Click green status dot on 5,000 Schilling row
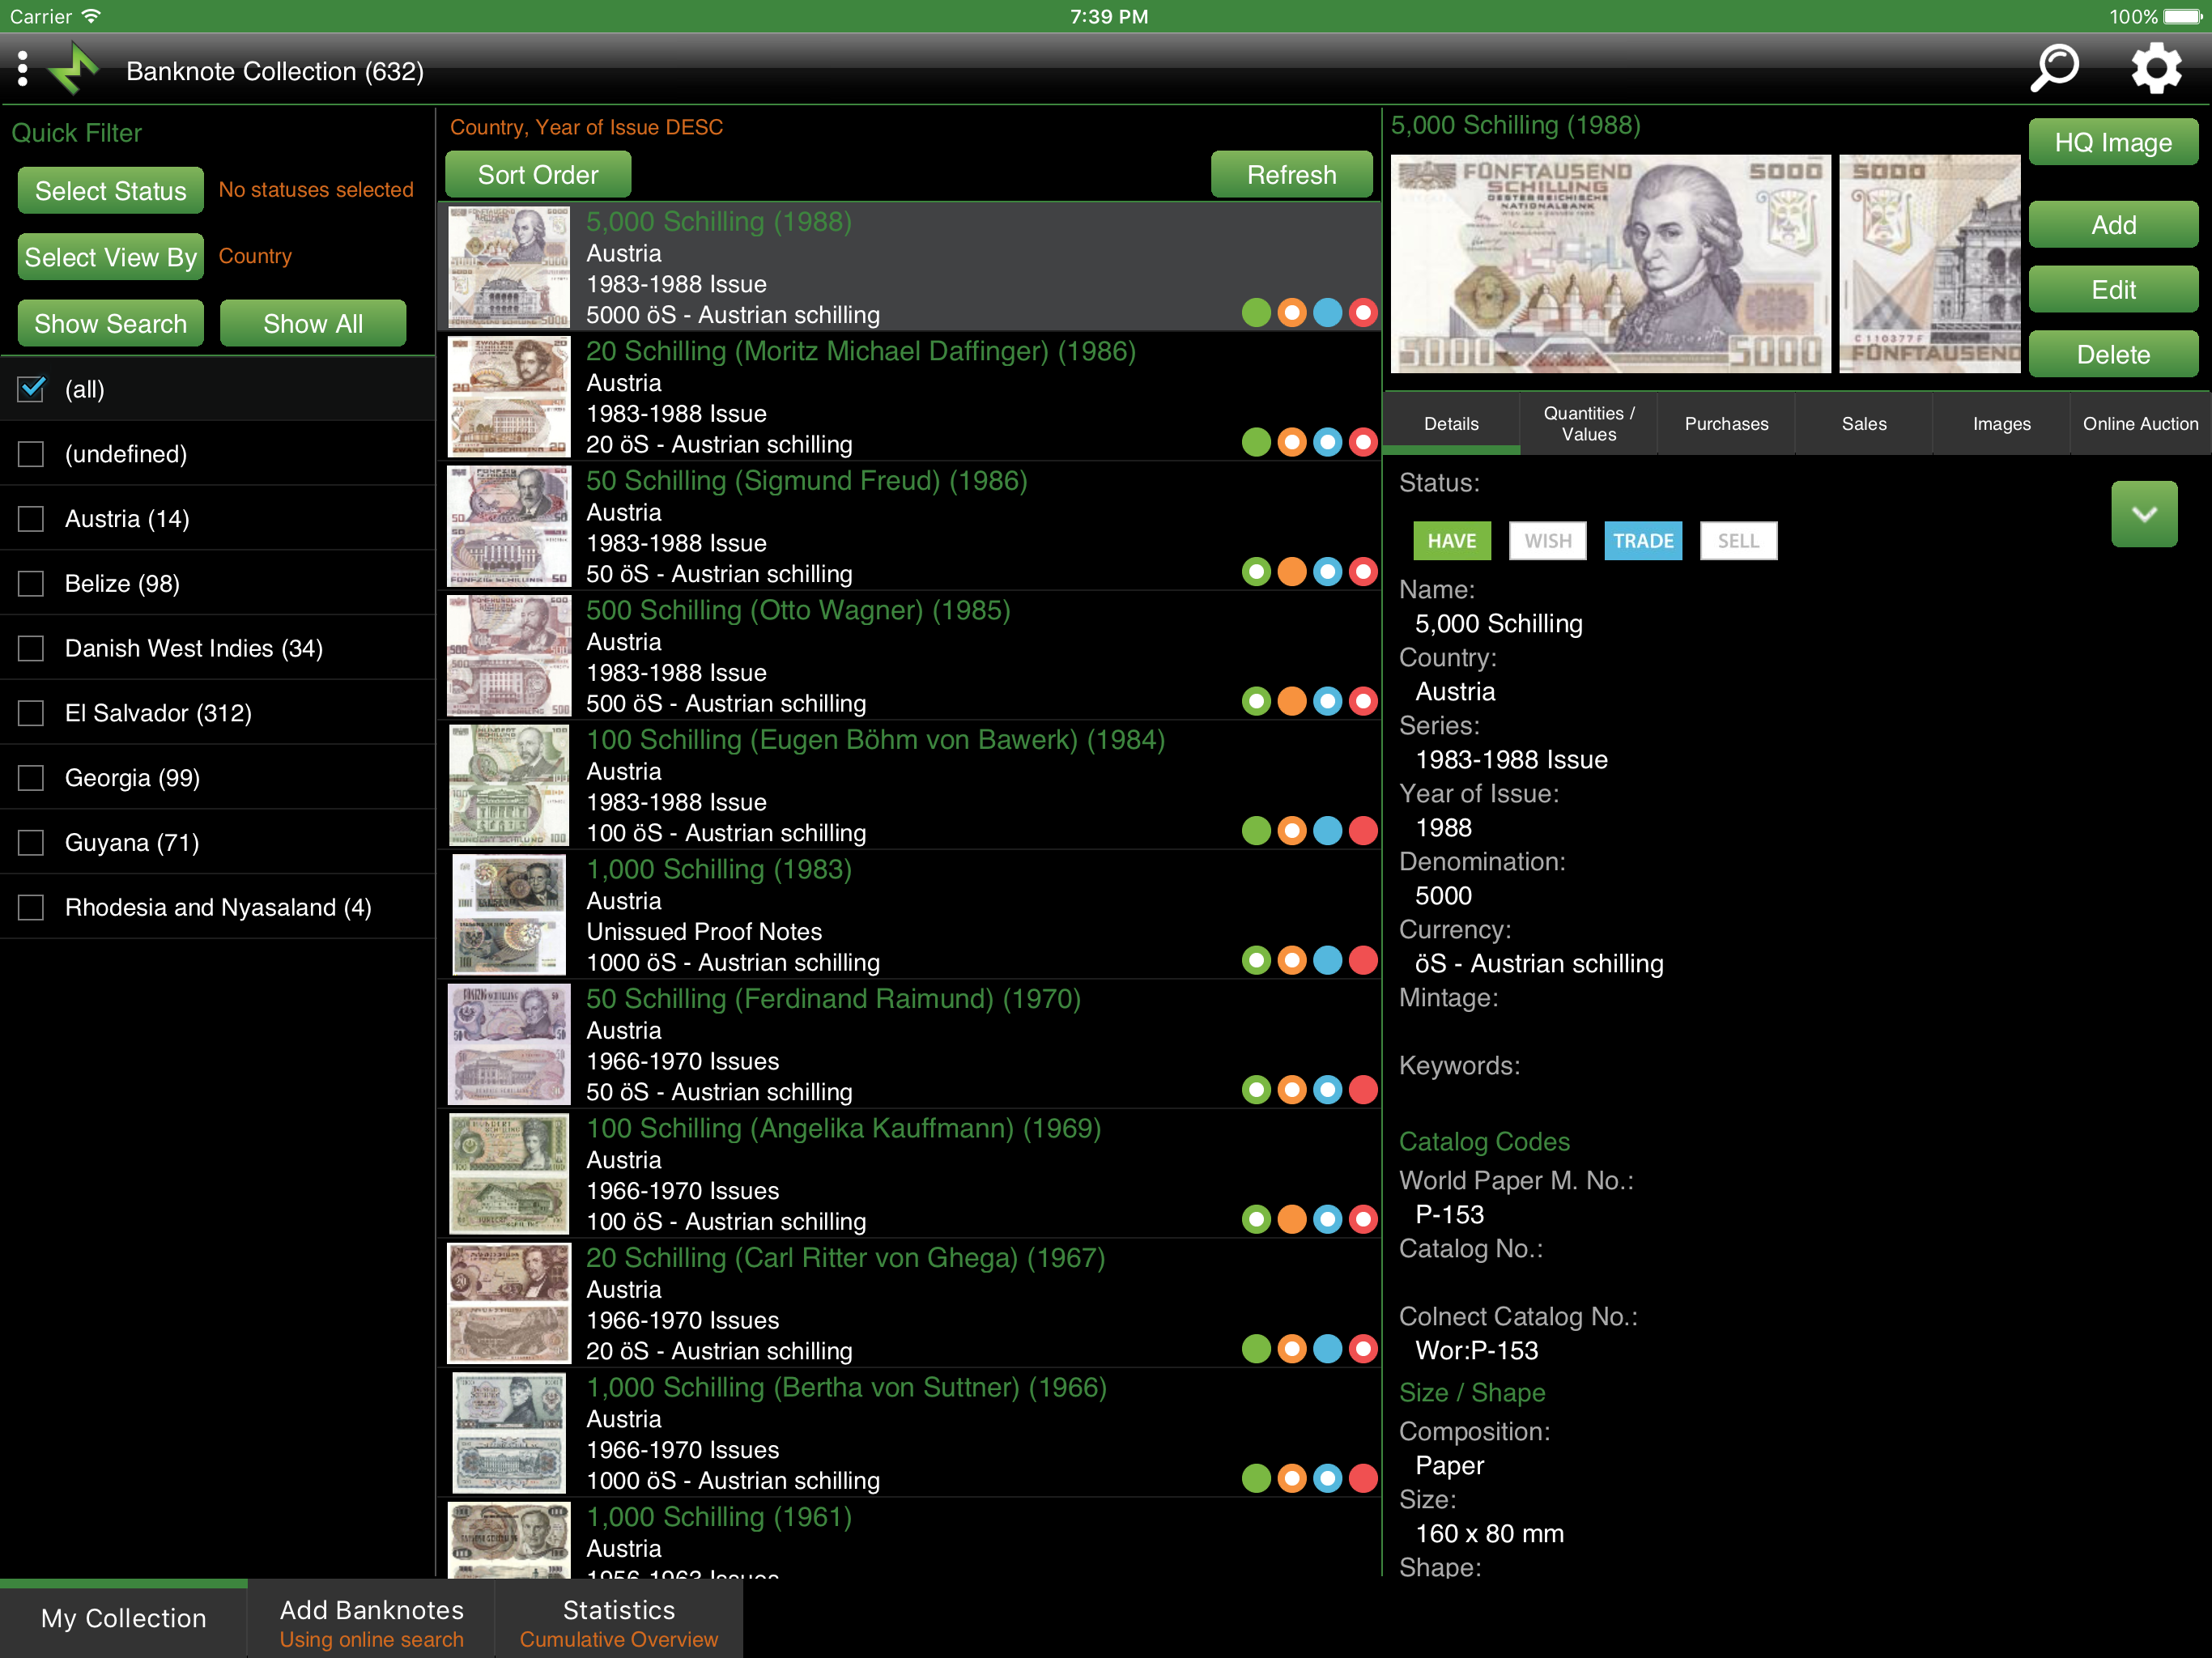 (1256, 313)
